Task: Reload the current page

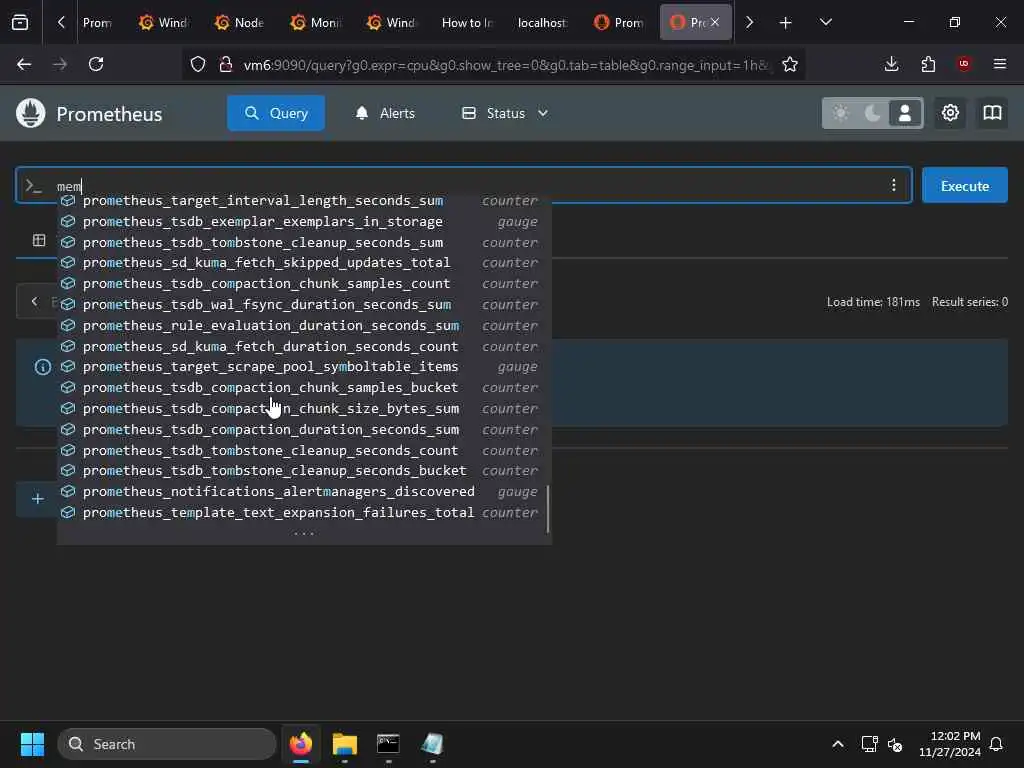Action: 96,64
